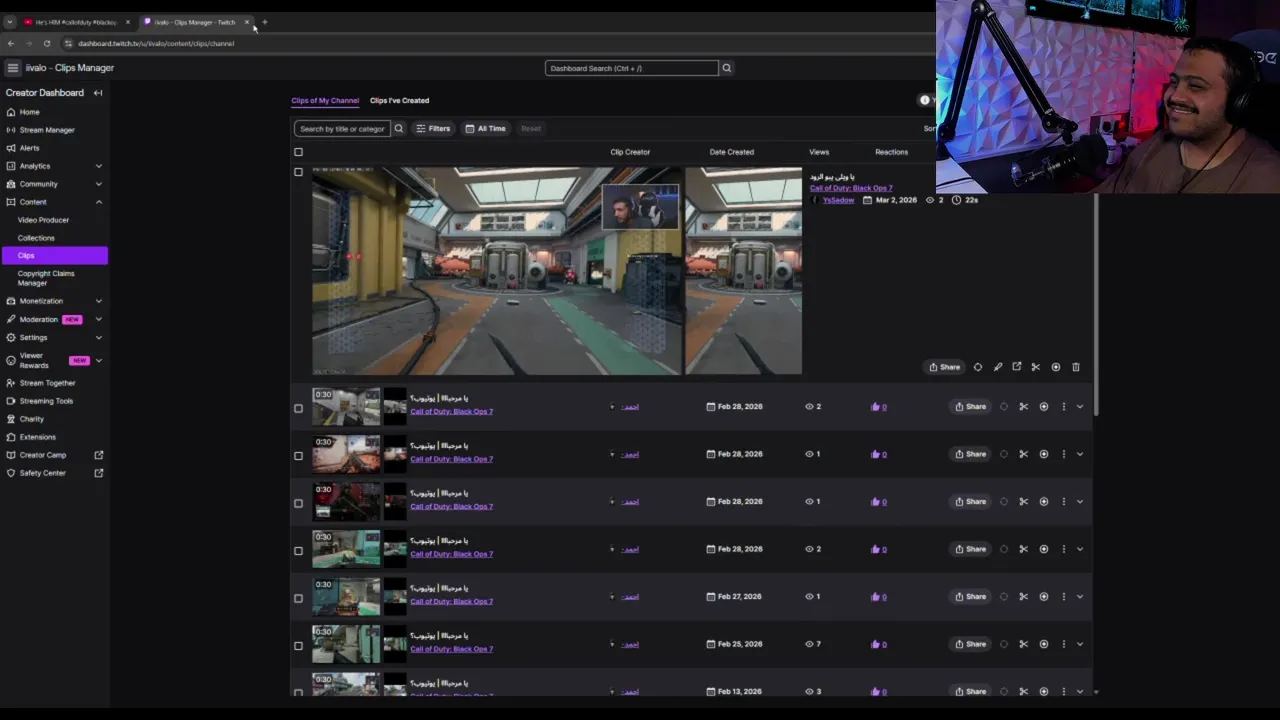Expand the Analytics section

(x=98, y=166)
